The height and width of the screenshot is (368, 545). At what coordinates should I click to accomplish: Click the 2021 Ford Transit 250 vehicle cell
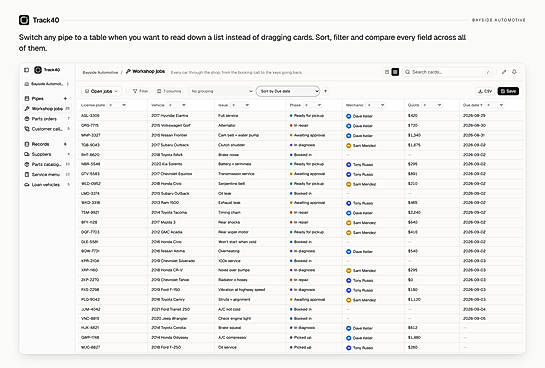tap(171, 309)
